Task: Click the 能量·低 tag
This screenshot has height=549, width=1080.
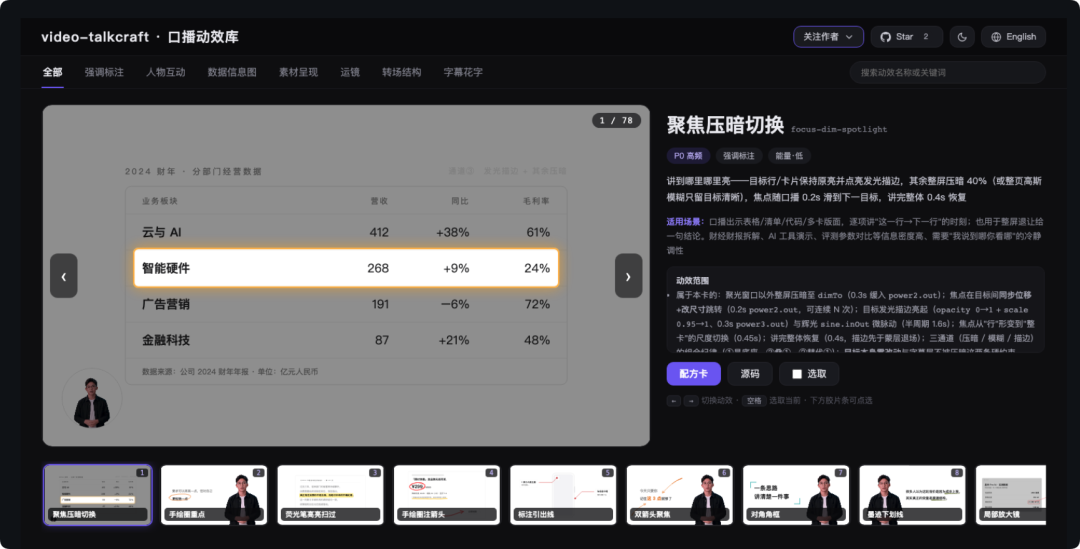Action: pyautogui.click(x=789, y=156)
